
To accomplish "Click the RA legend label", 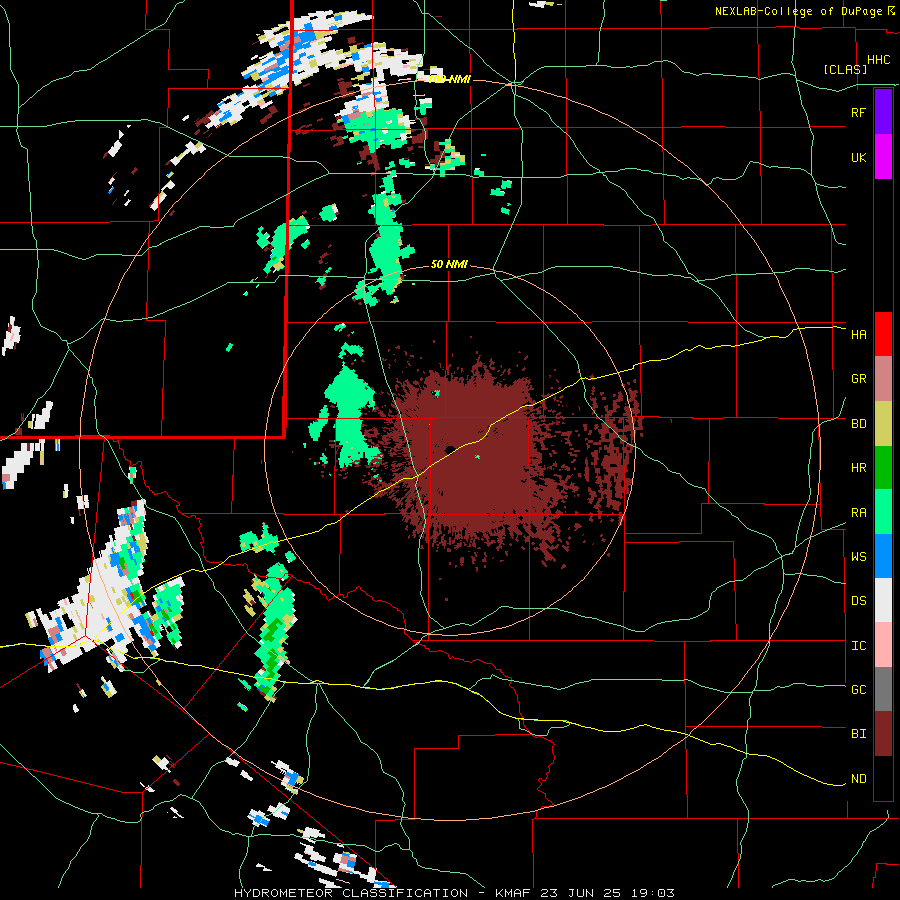I will tap(858, 513).
